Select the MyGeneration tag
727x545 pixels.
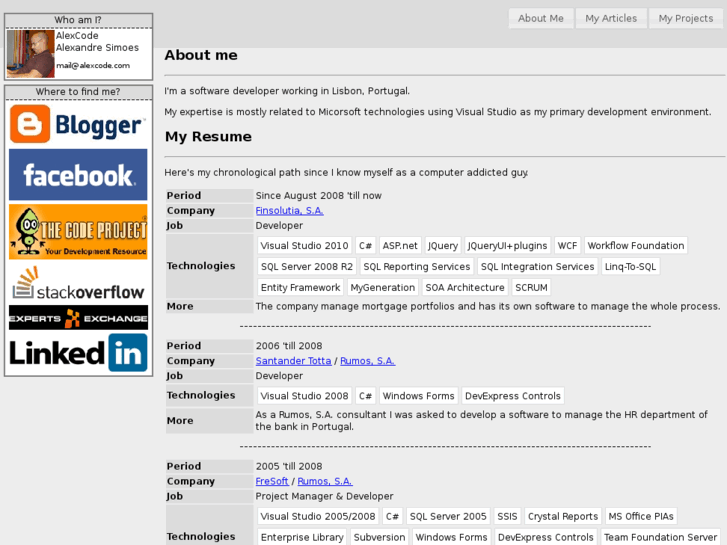pyautogui.click(x=383, y=288)
